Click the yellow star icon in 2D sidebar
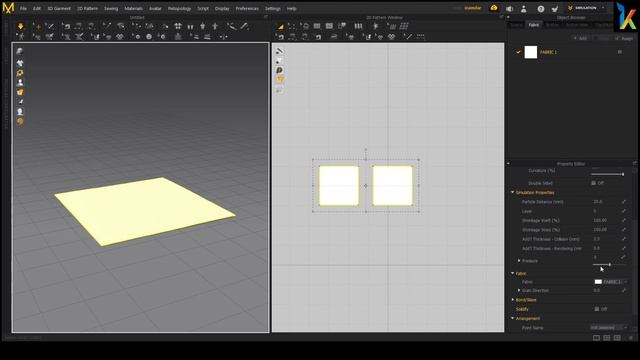The height and width of the screenshot is (360, 640). pyautogui.click(x=279, y=79)
